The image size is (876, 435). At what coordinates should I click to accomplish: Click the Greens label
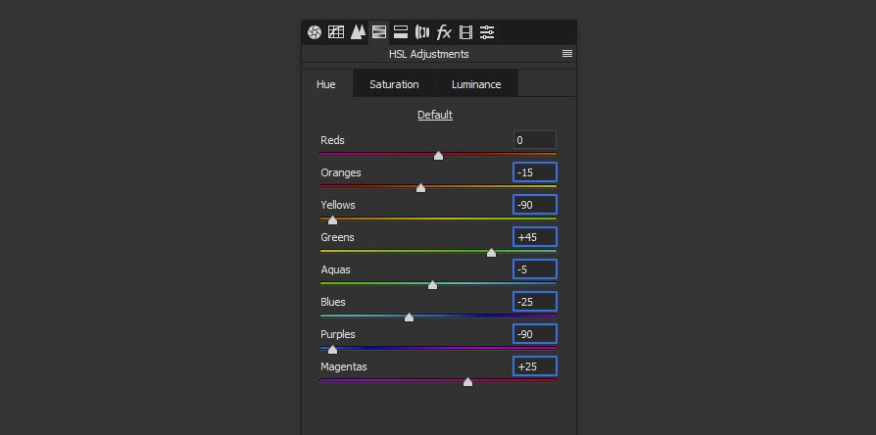(337, 237)
